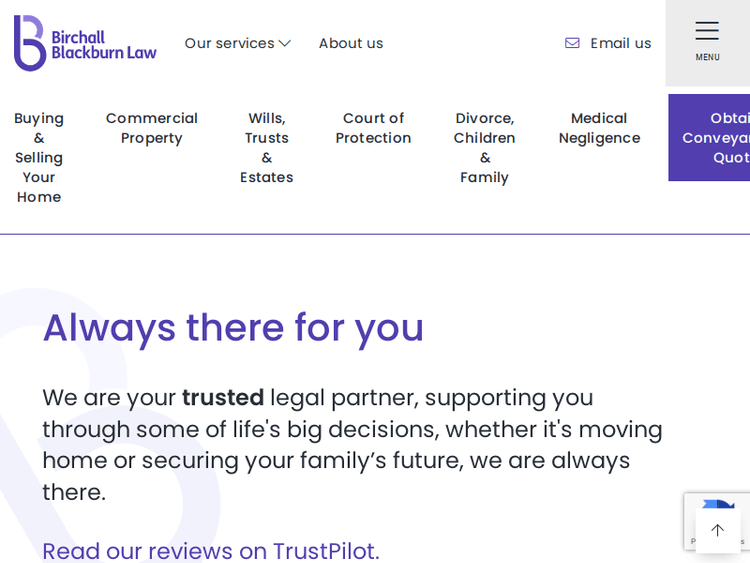Click the scroll-to-top arrow button
This screenshot has height=563, width=750.
pos(717,530)
